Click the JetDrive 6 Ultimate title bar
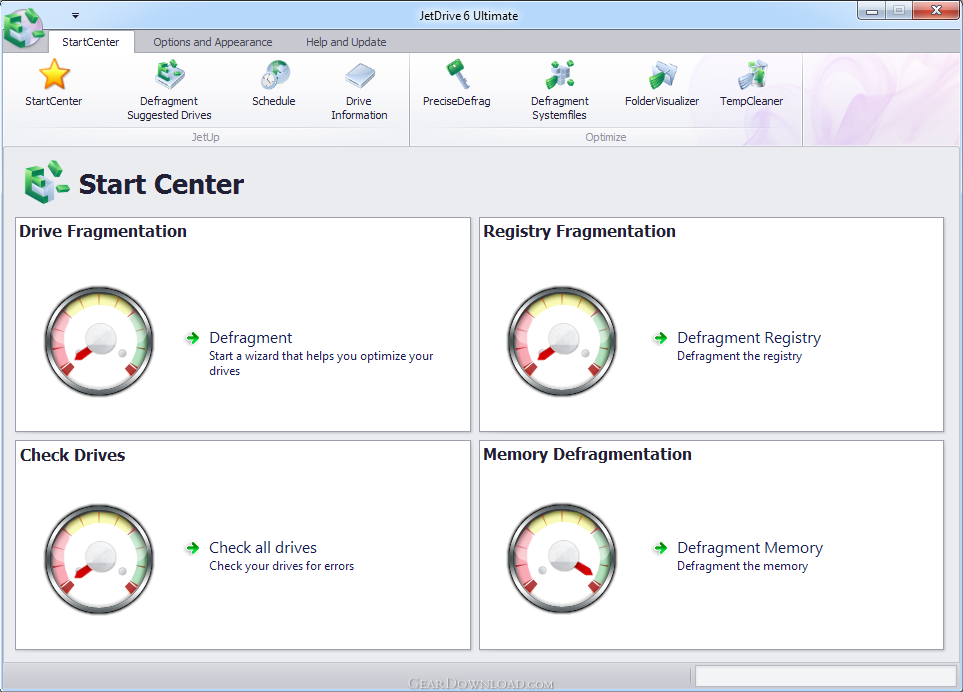Viewport: 963px width, 692px height. click(469, 15)
